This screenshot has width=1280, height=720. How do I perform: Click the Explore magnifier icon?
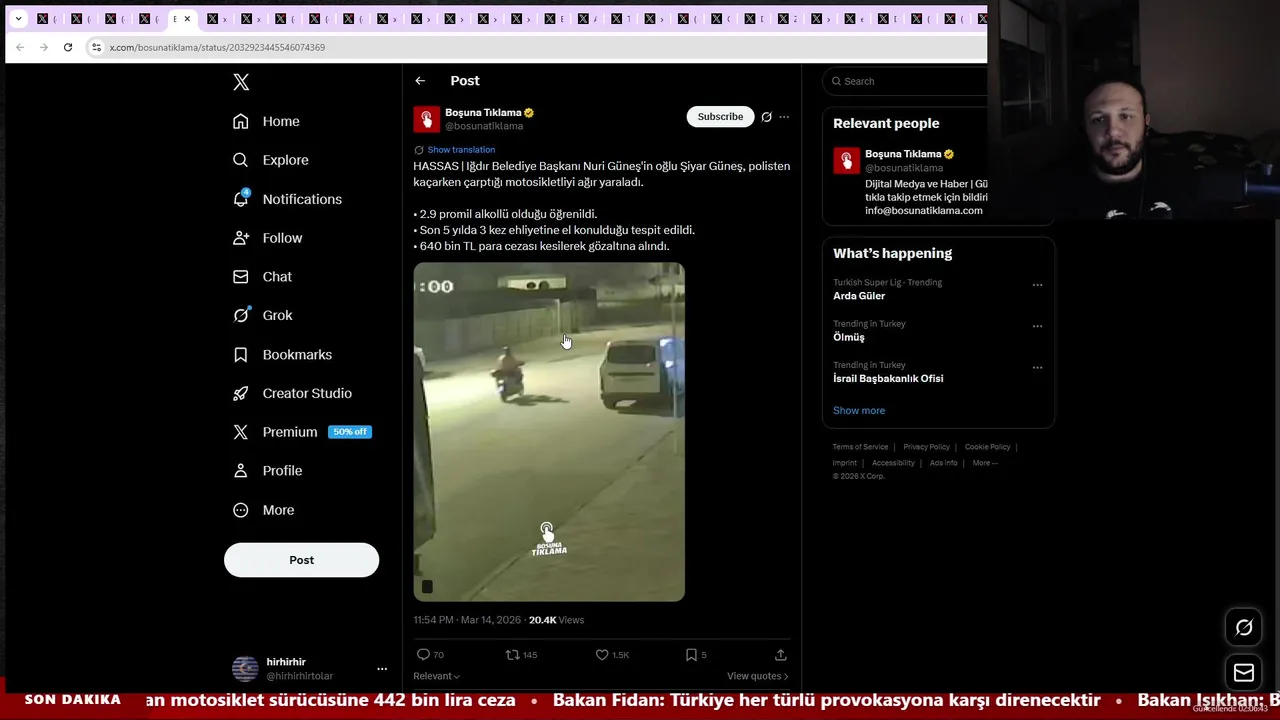241,160
